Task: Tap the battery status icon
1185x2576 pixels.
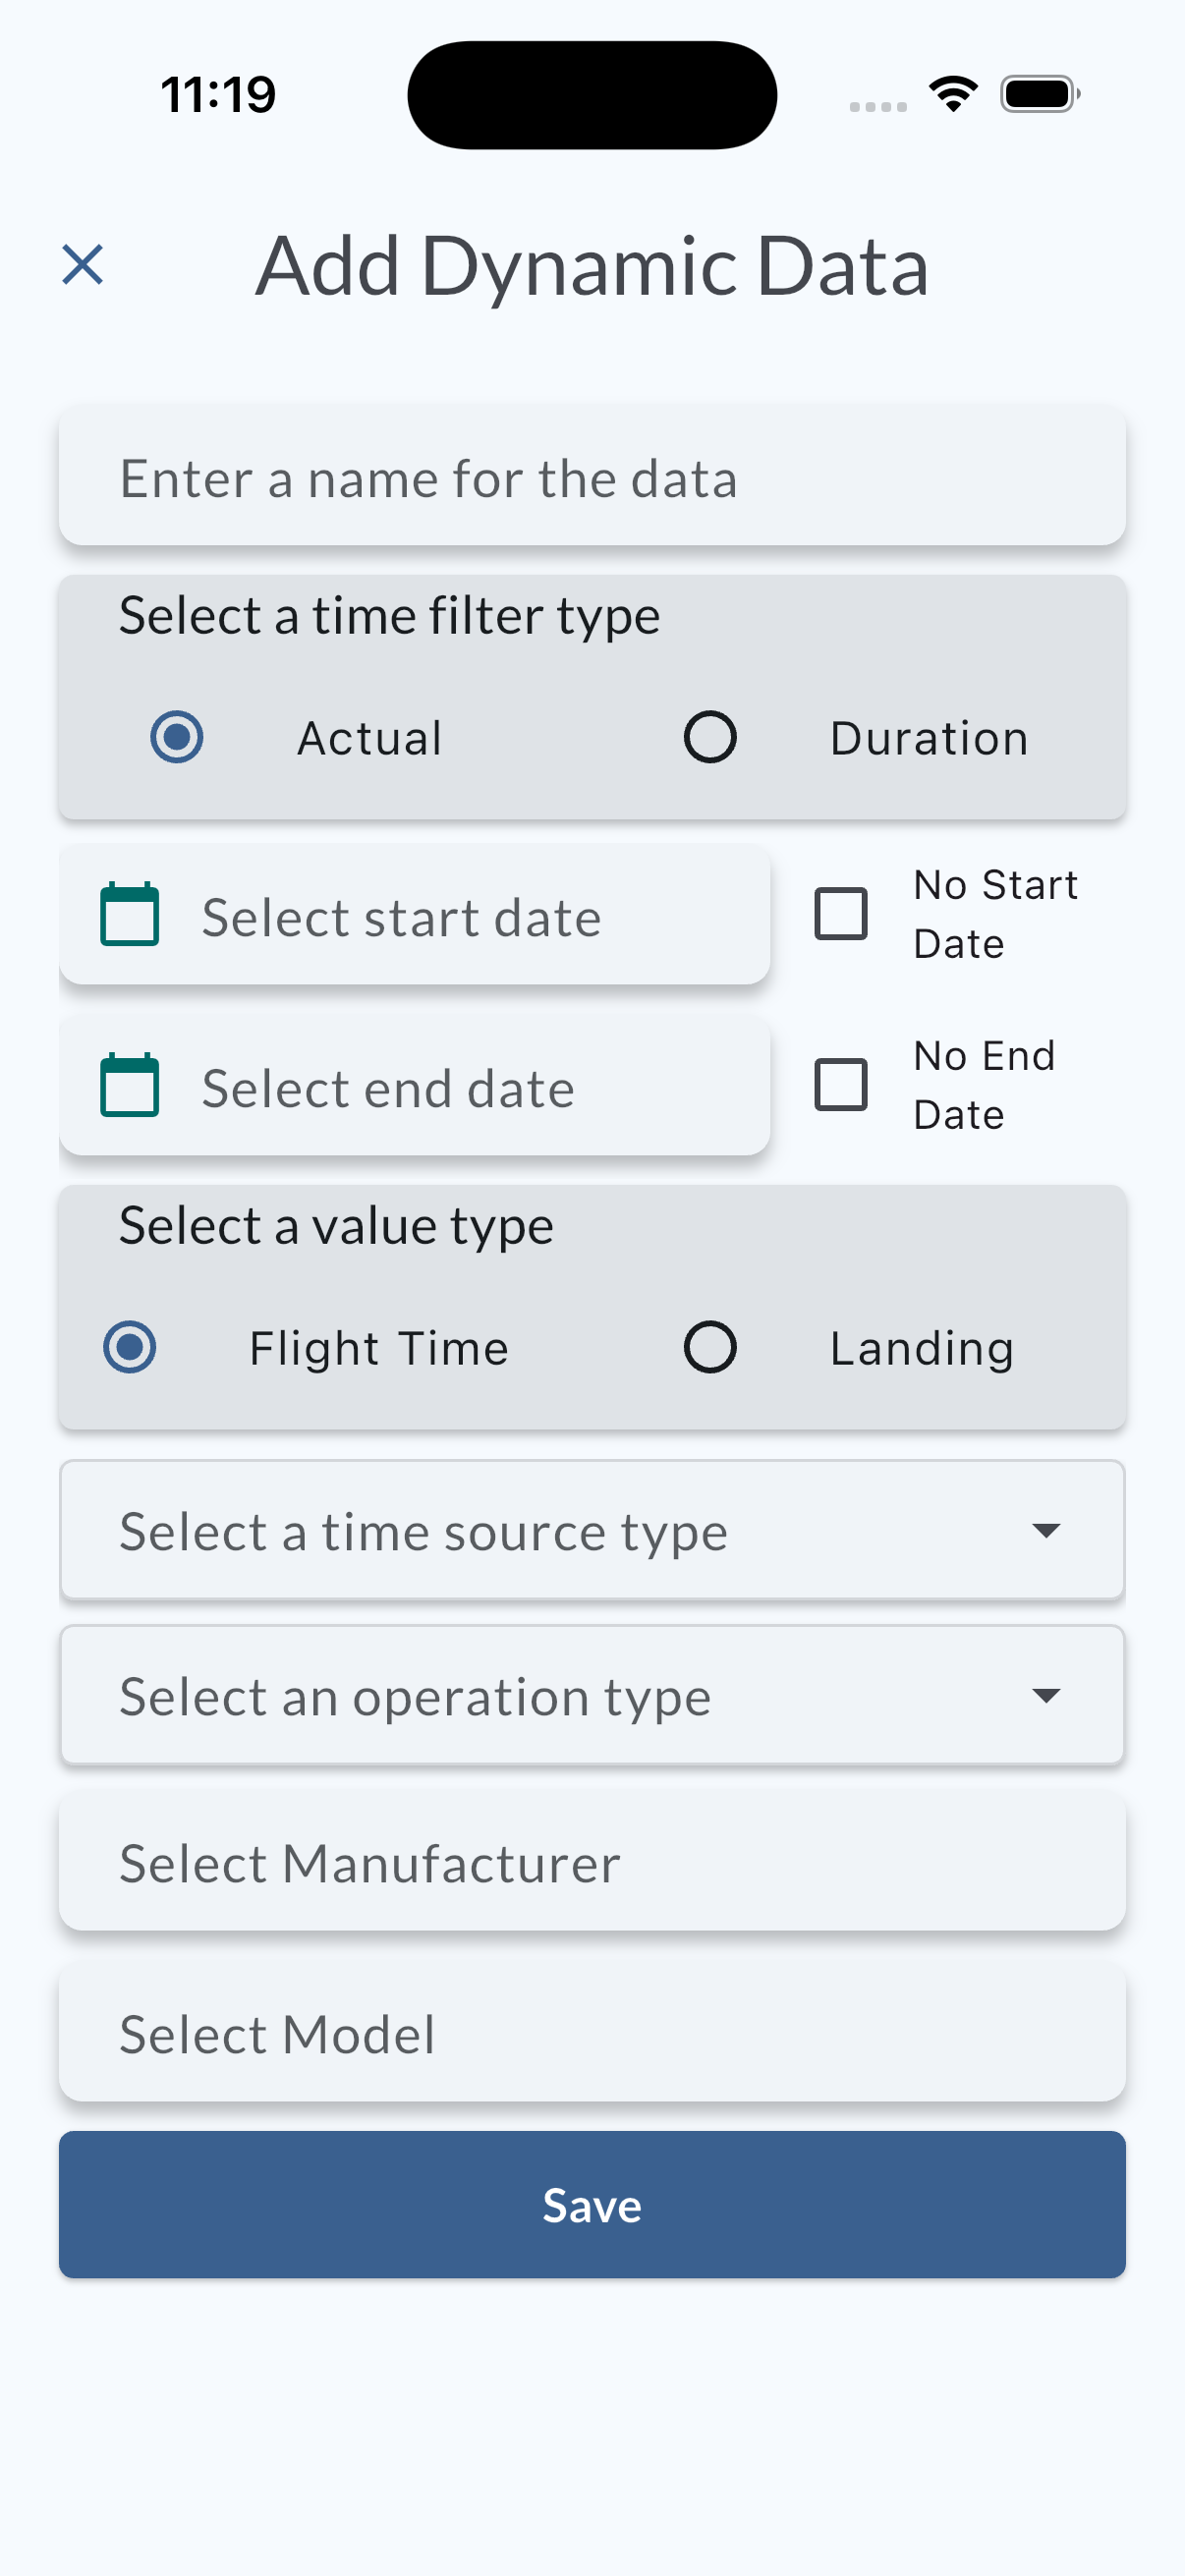Action: pyautogui.click(x=1039, y=94)
